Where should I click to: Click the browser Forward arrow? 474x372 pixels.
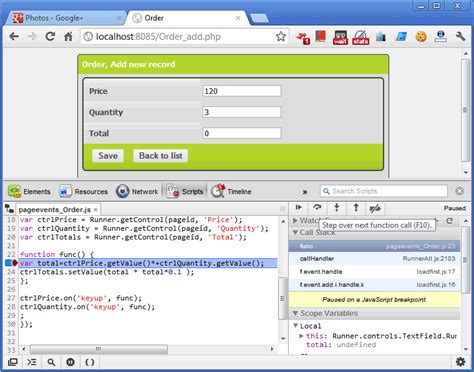(32, 36)
